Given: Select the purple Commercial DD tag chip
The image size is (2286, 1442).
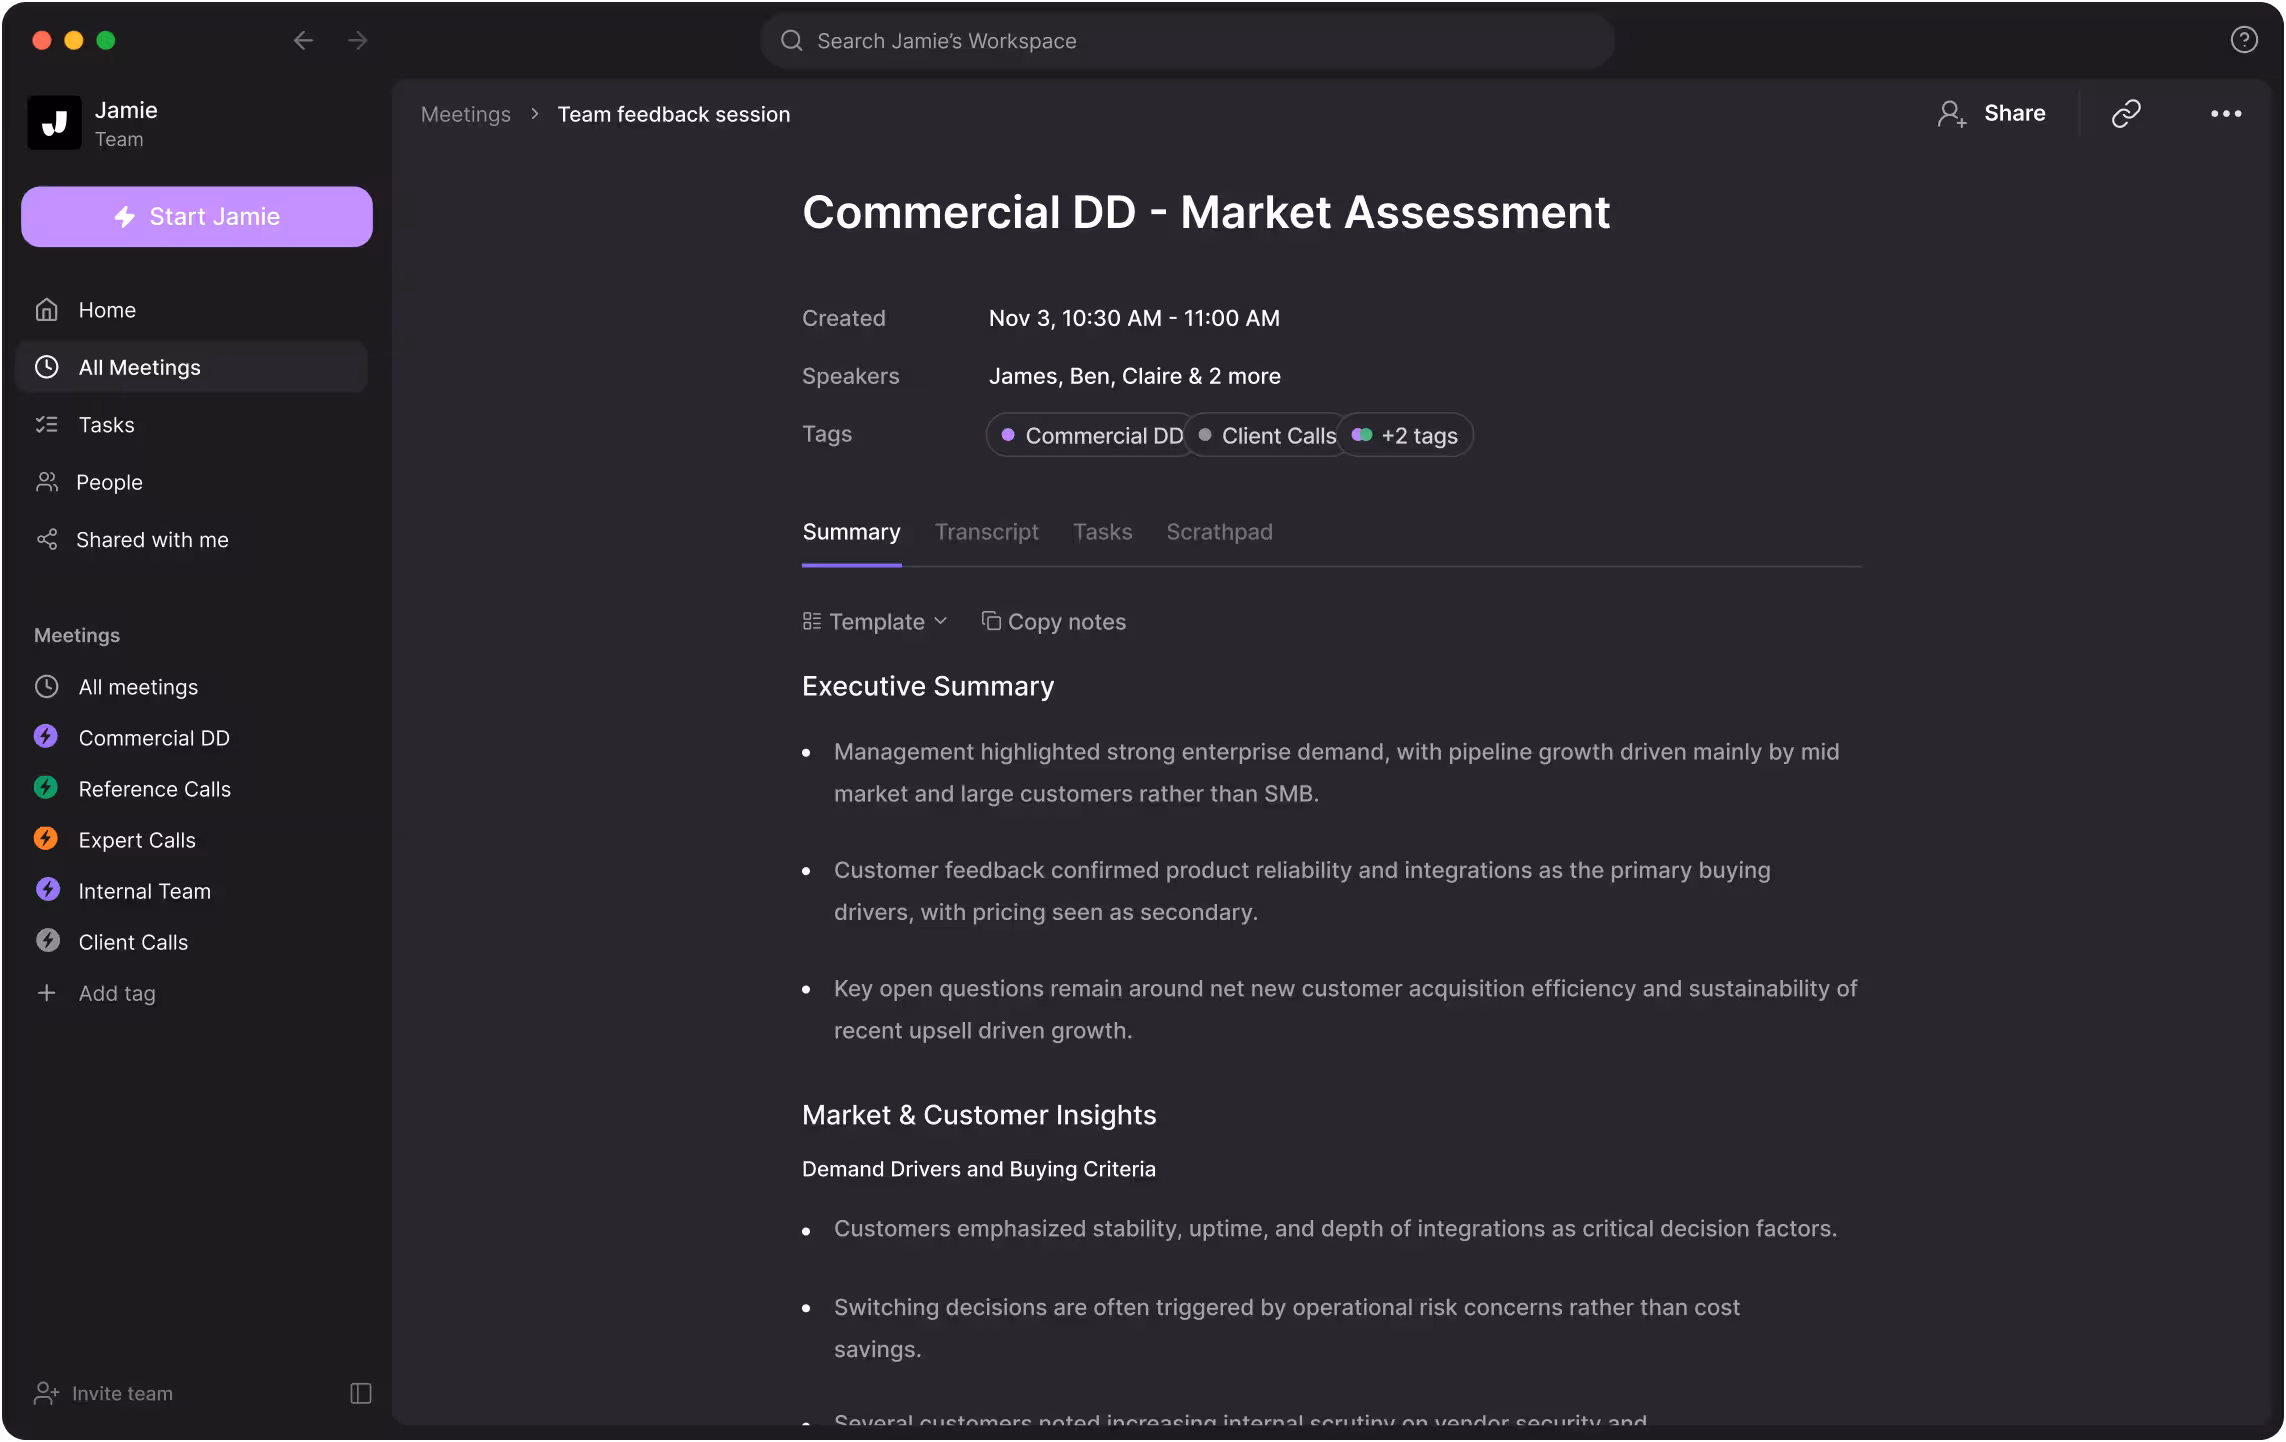Looking at the screenshot, I should [x=1091, y=436].
